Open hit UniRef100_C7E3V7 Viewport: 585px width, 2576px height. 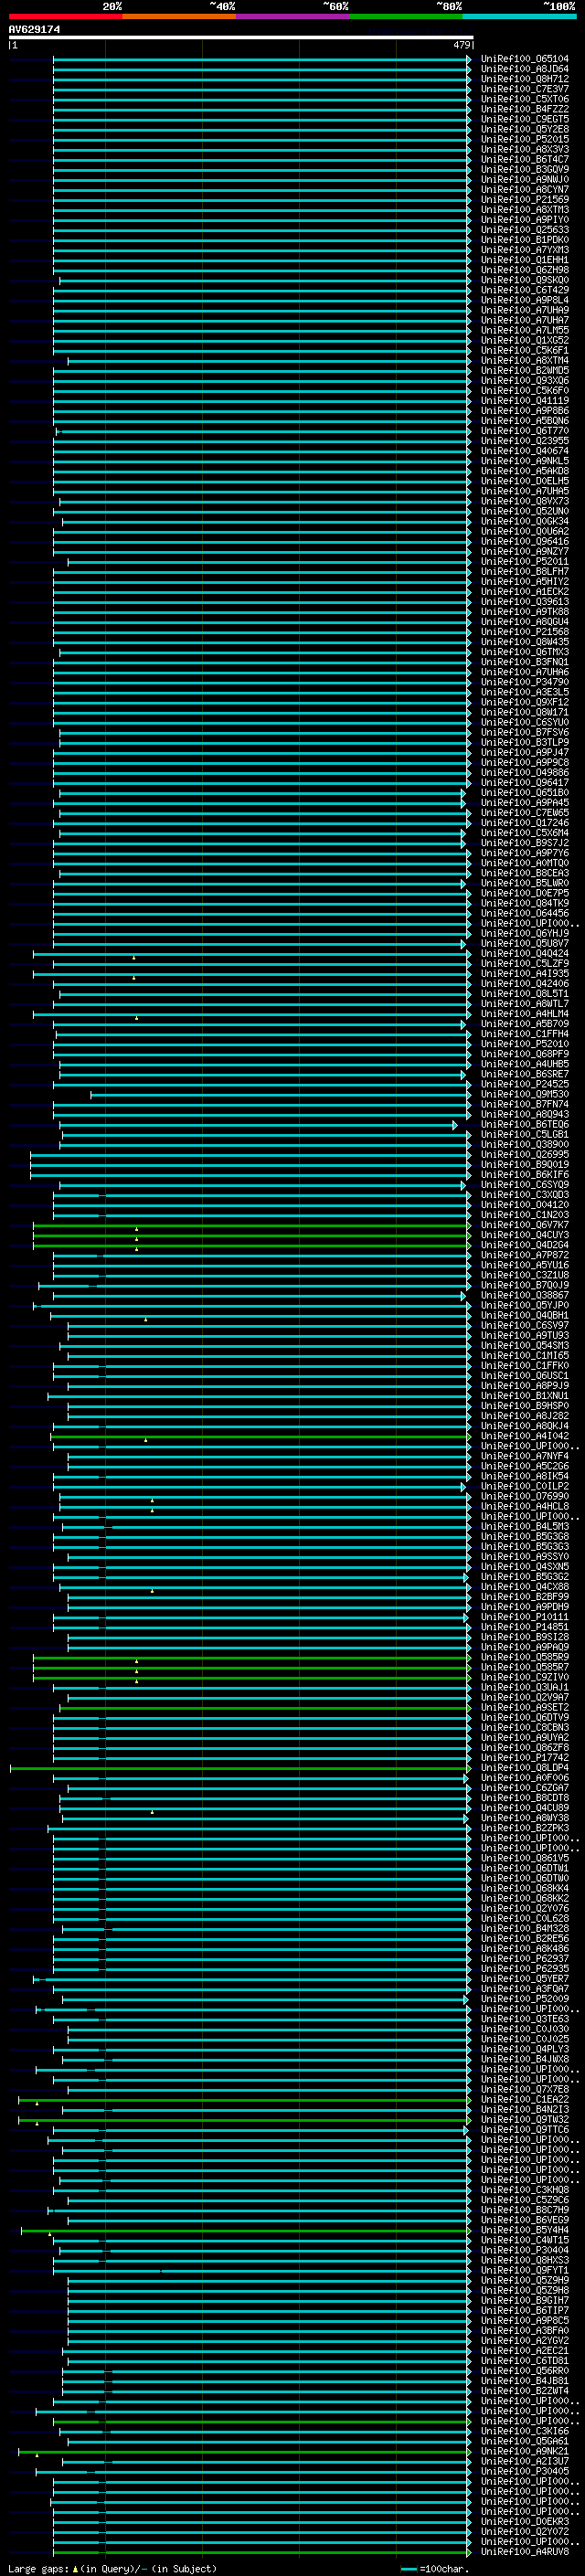[x=524, y=89]
